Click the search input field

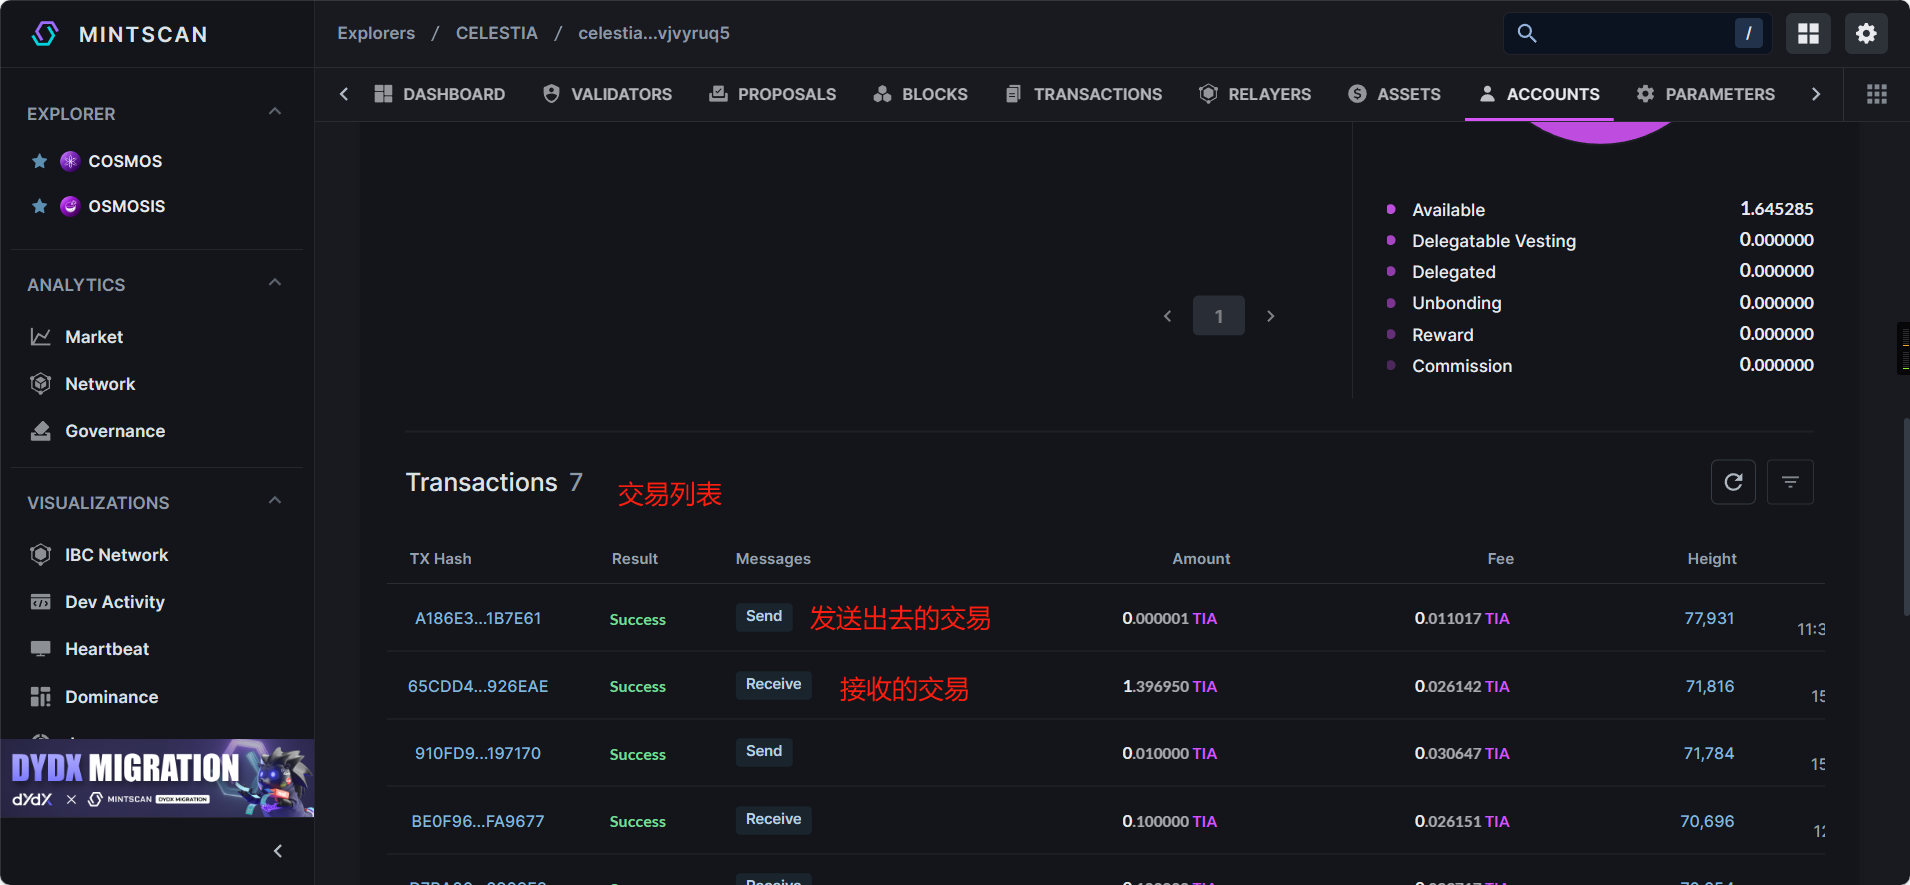(1637, 33)
